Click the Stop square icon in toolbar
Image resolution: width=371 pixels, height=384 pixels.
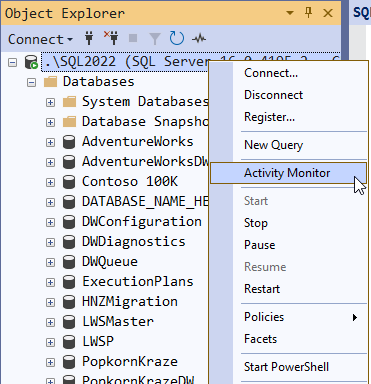133,38
